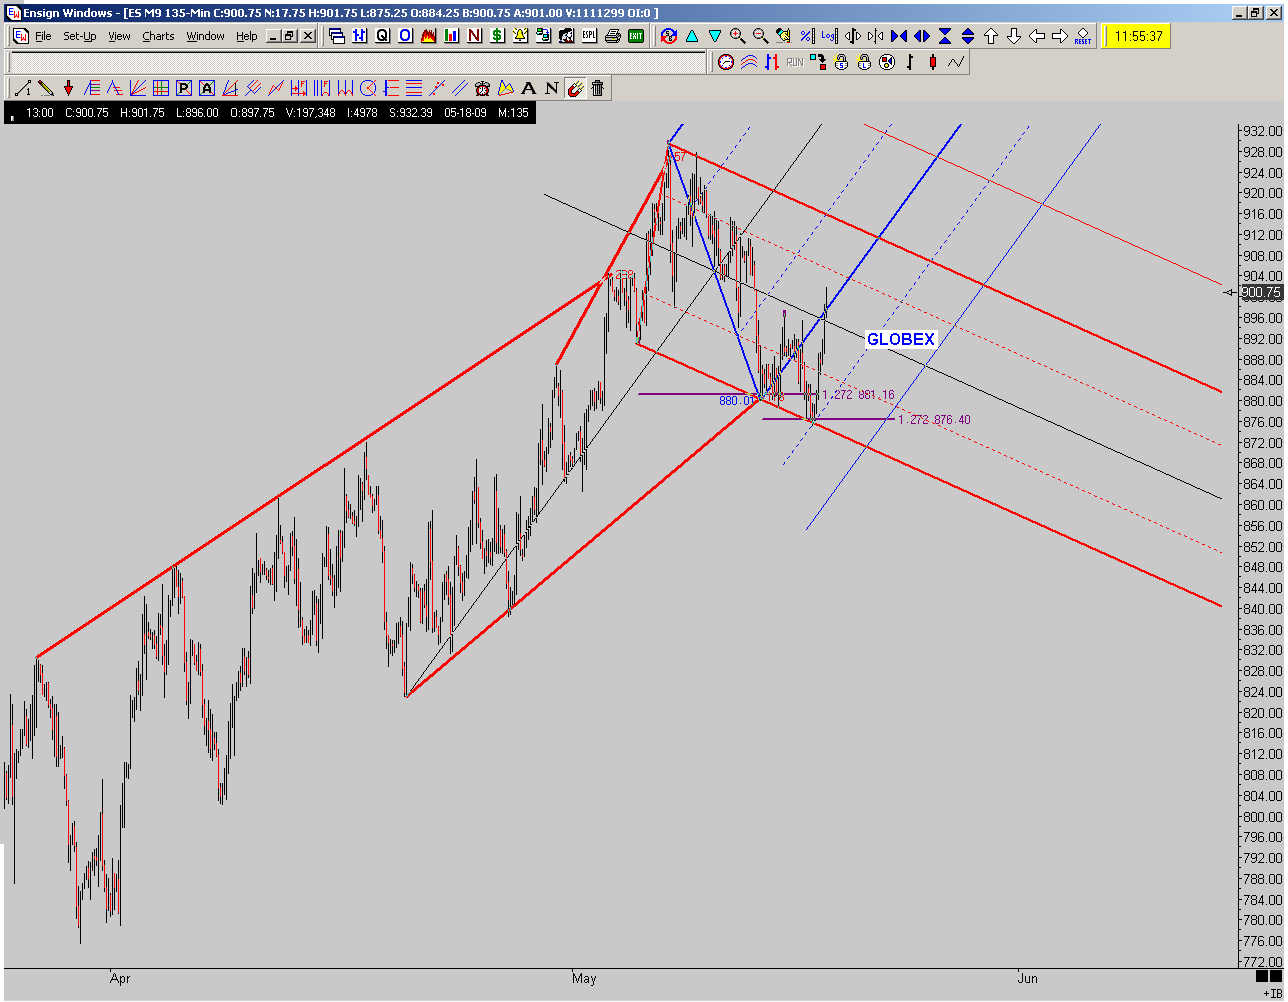This screenshot has width=1288, height=1002.
Task: Toggle the RUN playback button
Action: [795, 62]
